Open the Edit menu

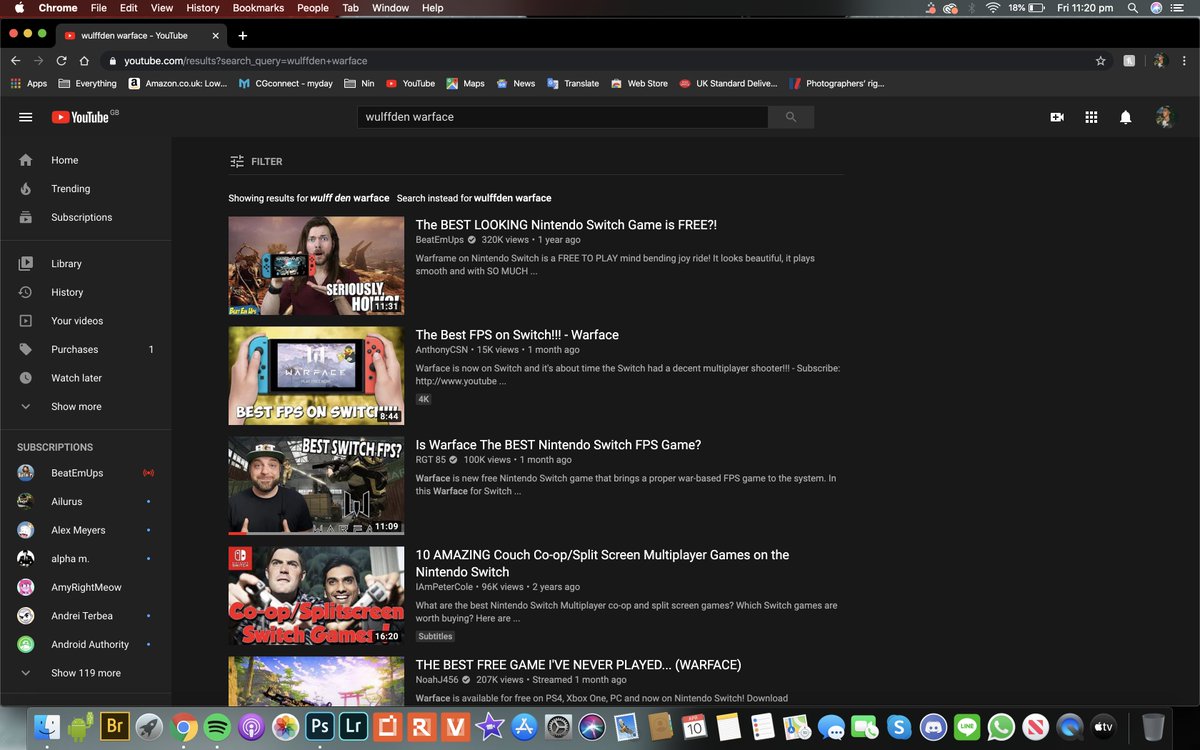pyautogui.click(x=129, y=8)
